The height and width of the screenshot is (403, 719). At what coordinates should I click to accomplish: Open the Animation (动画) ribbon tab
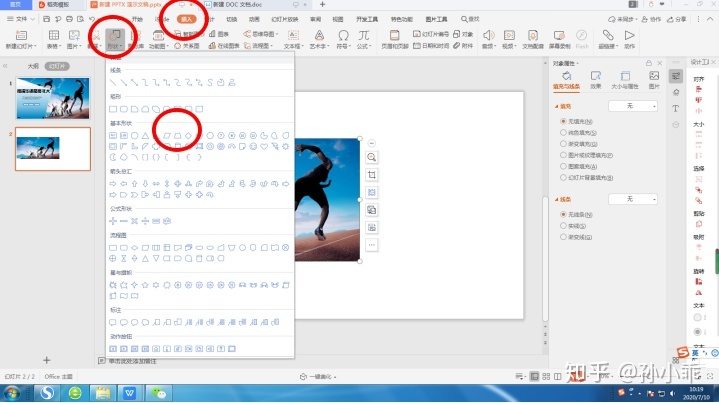click(x=254, y=19)
